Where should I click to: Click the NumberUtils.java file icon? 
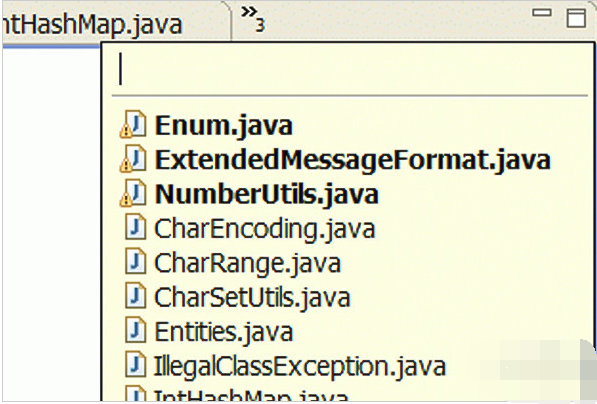pos(133,193)
